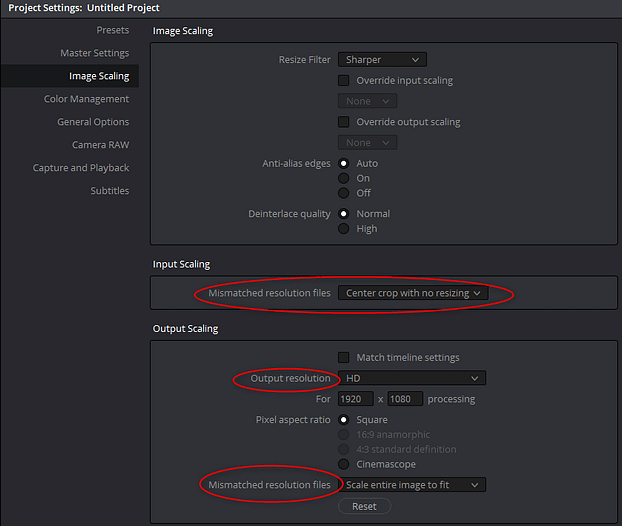Open the Resize Filter dropdown showing Sharper

coord(382,60)
